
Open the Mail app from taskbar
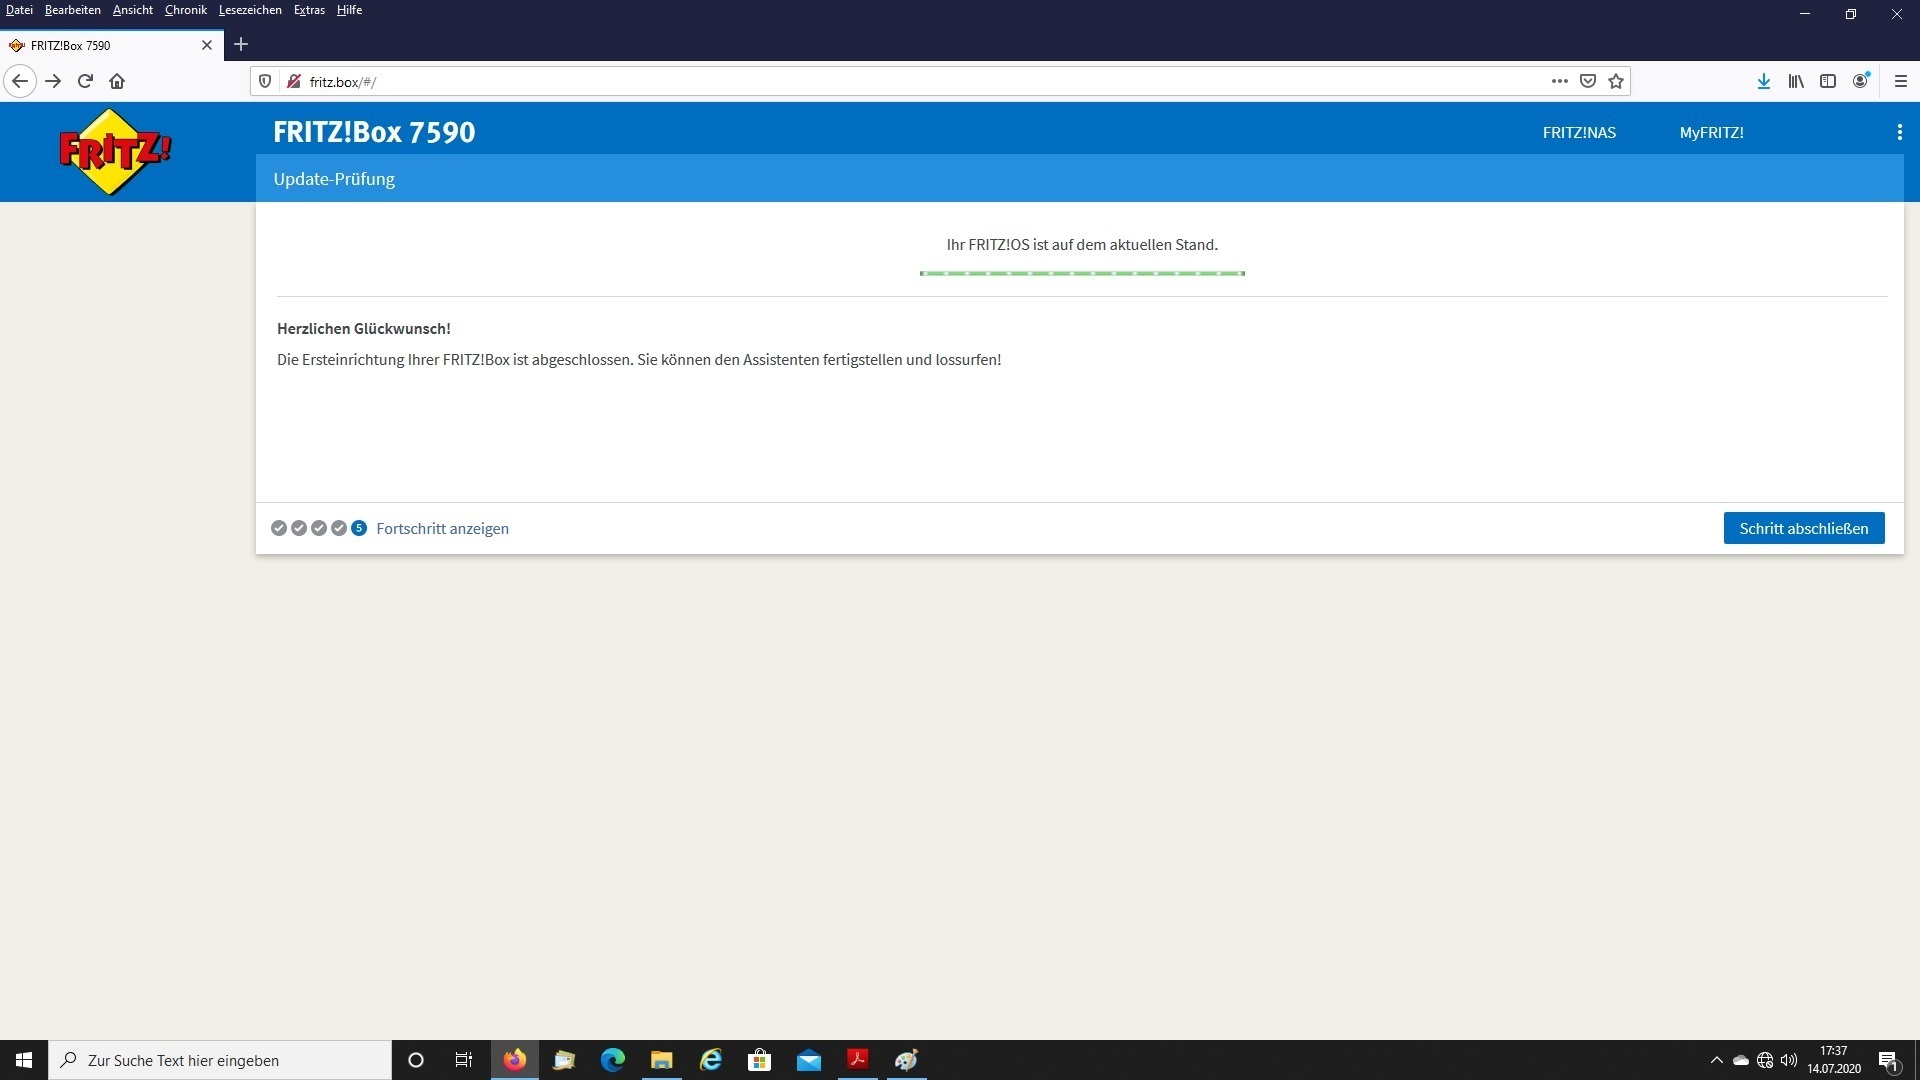809,1060
